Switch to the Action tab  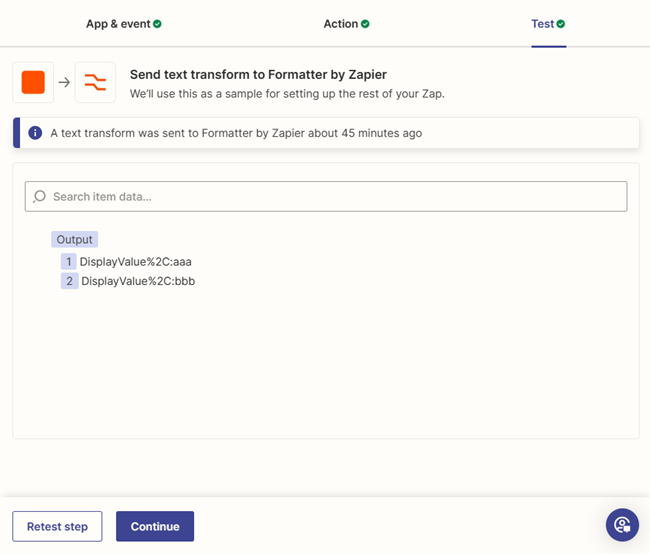pyautogui.click(x=346, y=24)
